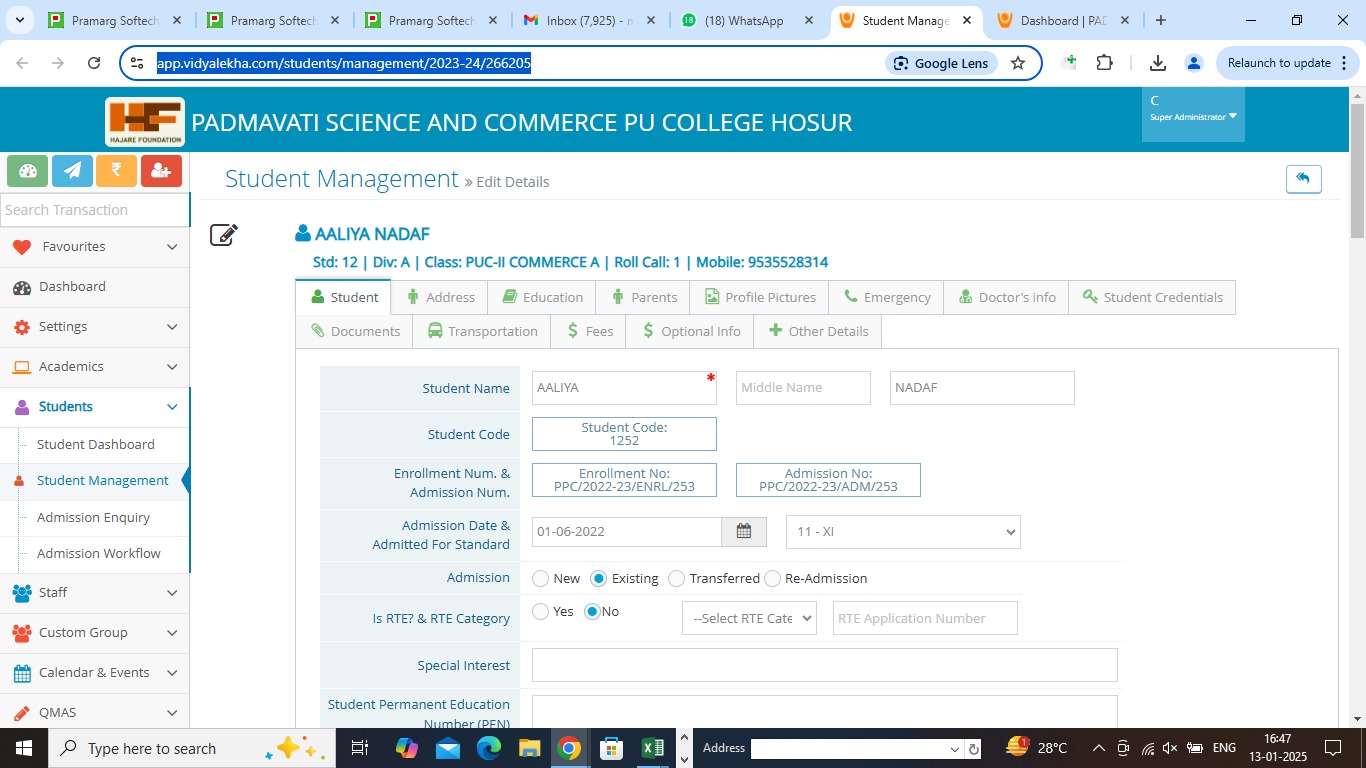The height and width of the screenshot is (768, 1366).
Task: Open File Explorer from the taskbar
Action: point(529,748)
